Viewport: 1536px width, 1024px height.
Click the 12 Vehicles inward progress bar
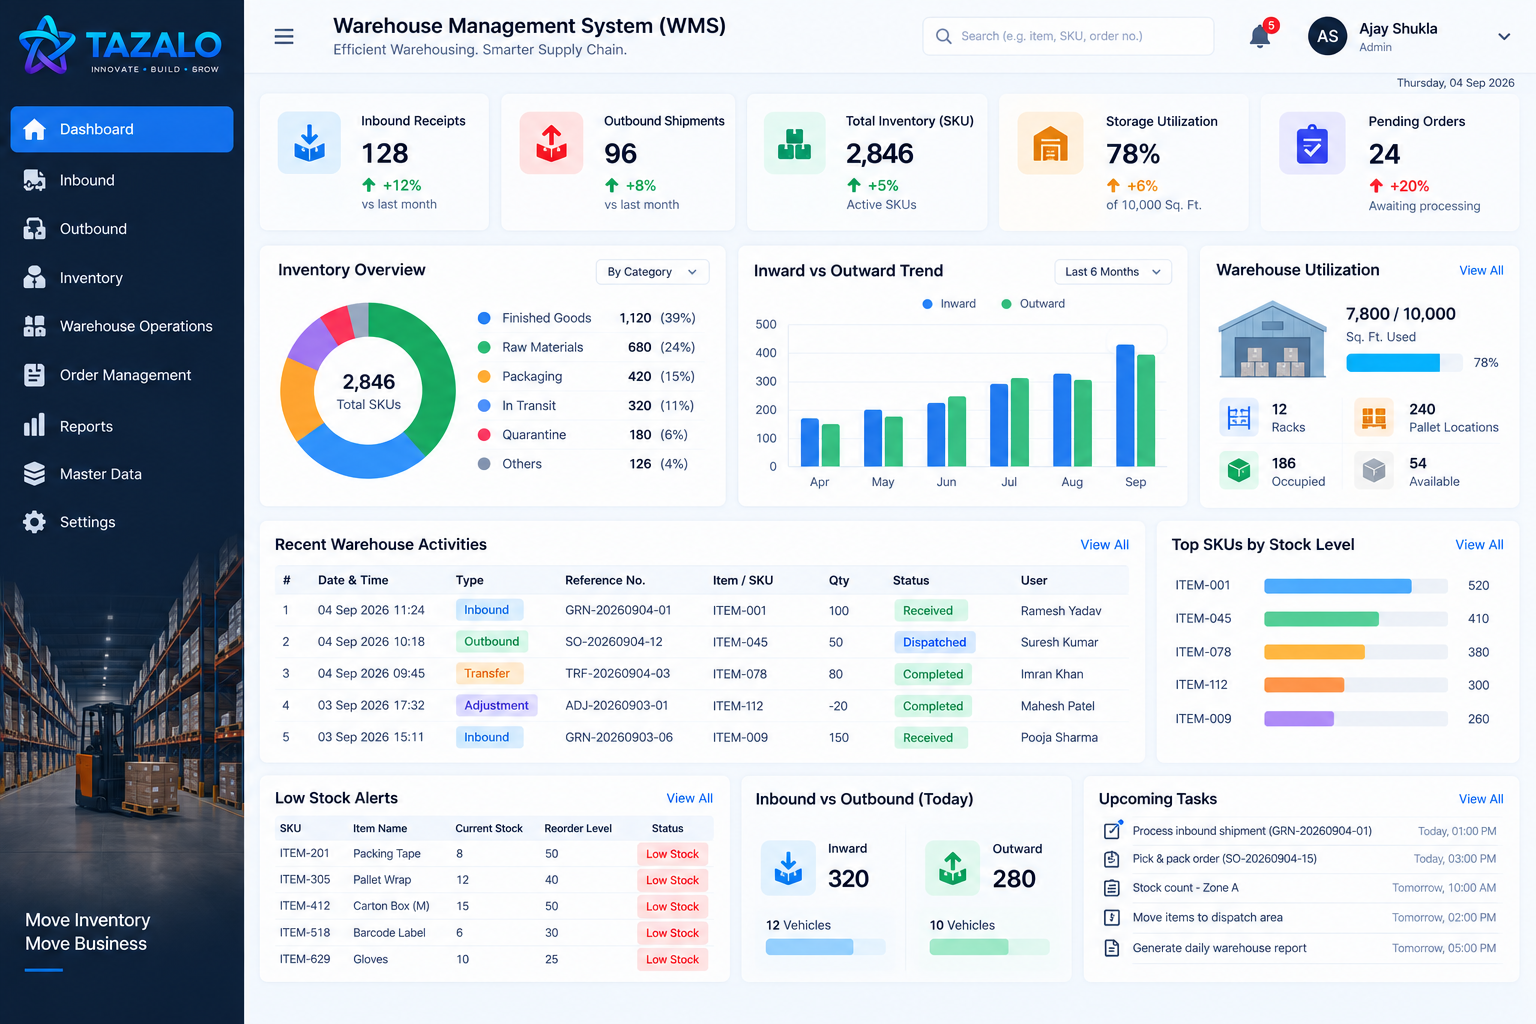pyautogui.click(x=825, y=947)
